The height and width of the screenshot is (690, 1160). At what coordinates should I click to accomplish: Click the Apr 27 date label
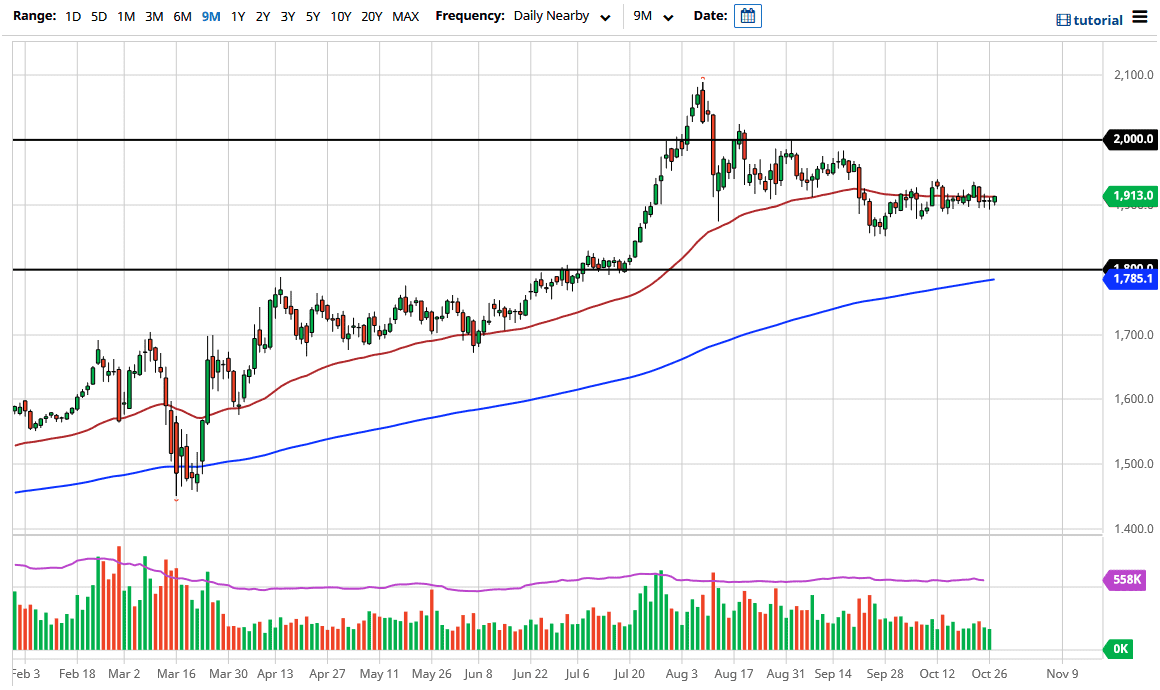click(327, 674)
